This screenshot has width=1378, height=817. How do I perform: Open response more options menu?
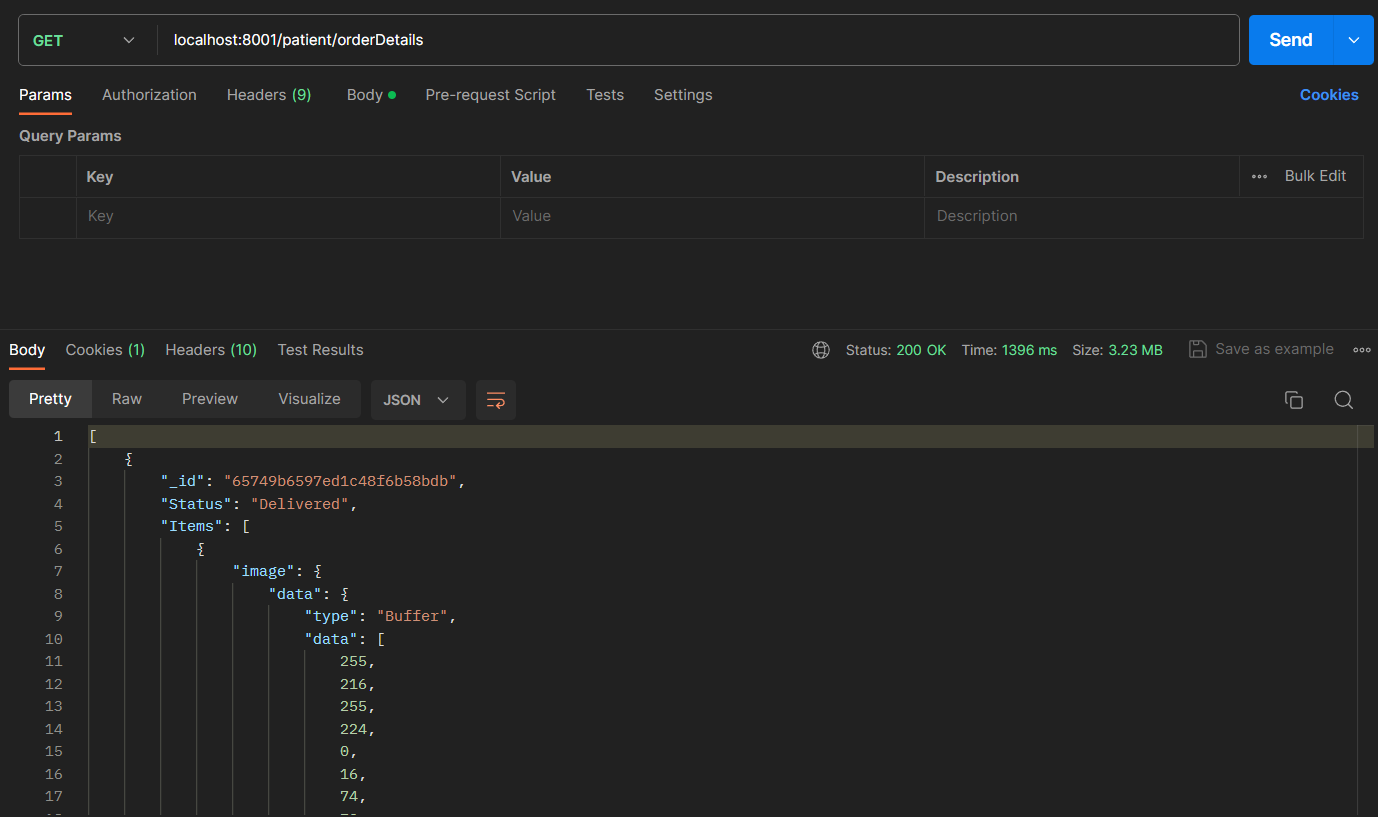pyautogui.click(x=1361, y=350)
